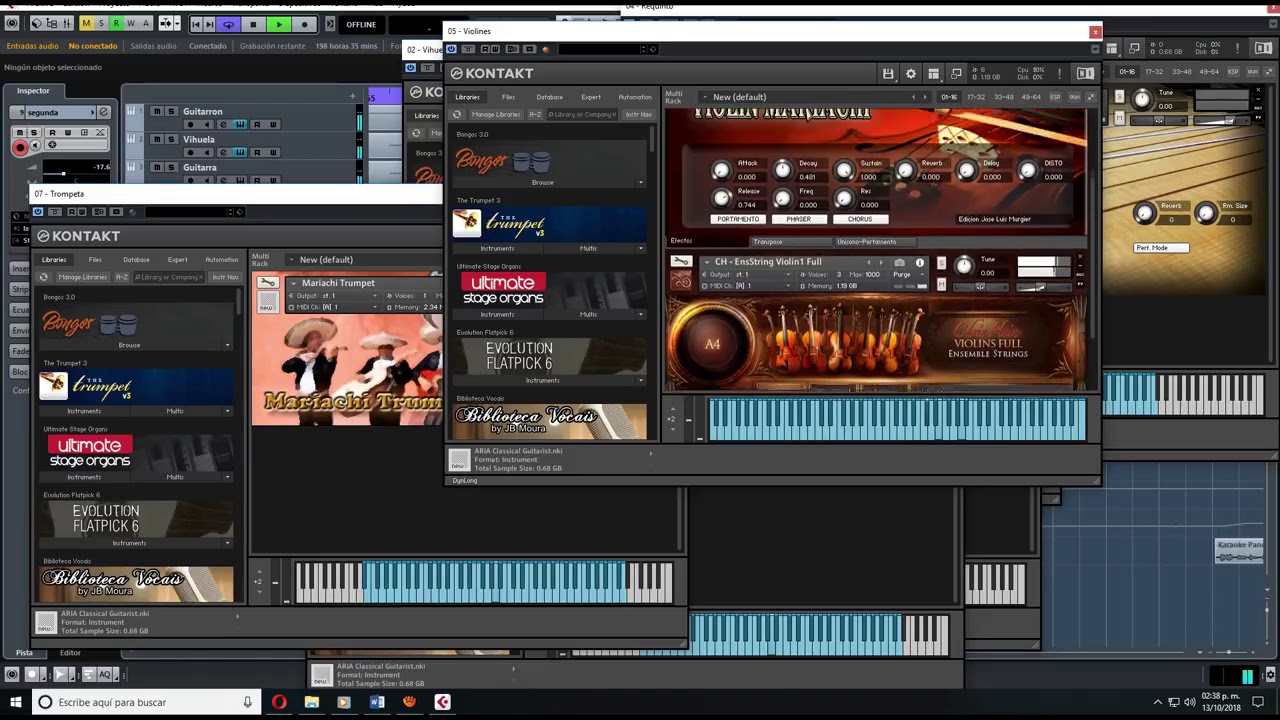Toggle CHORUS button on violin instrument
The image size is (1280, 720).
[x=859, y=219]
